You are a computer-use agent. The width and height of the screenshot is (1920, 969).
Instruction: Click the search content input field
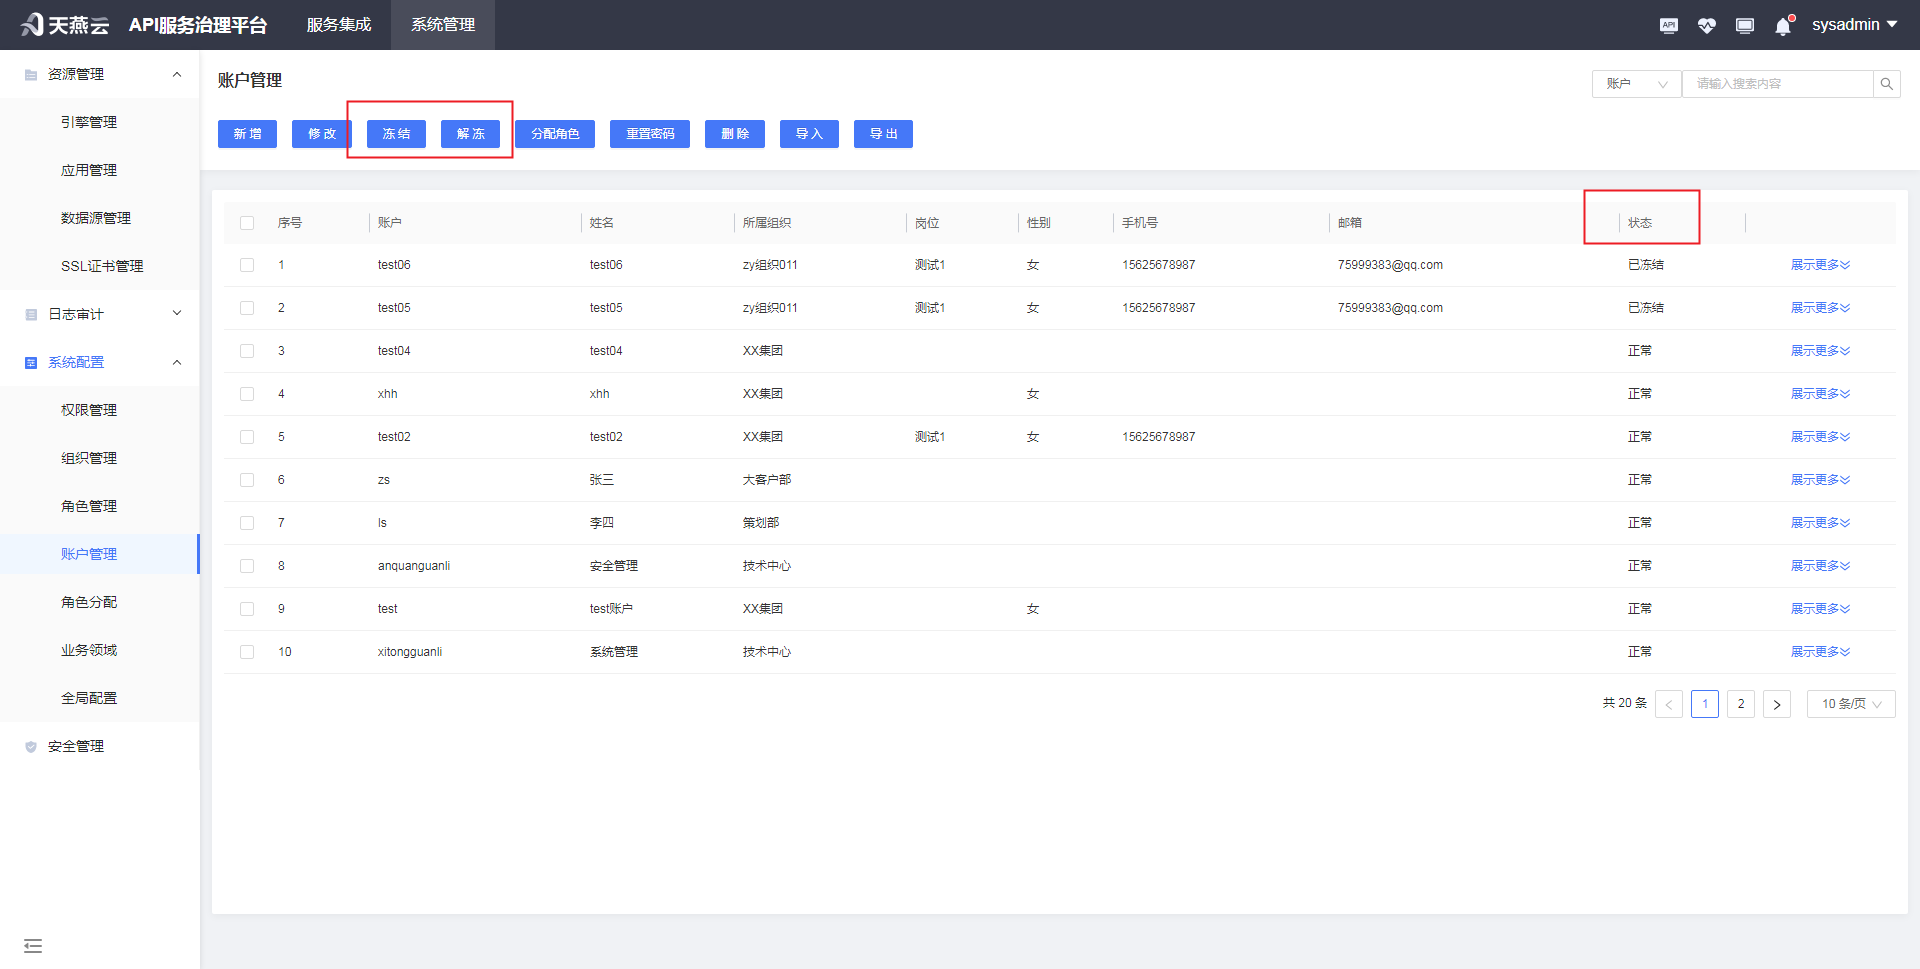1777,84
